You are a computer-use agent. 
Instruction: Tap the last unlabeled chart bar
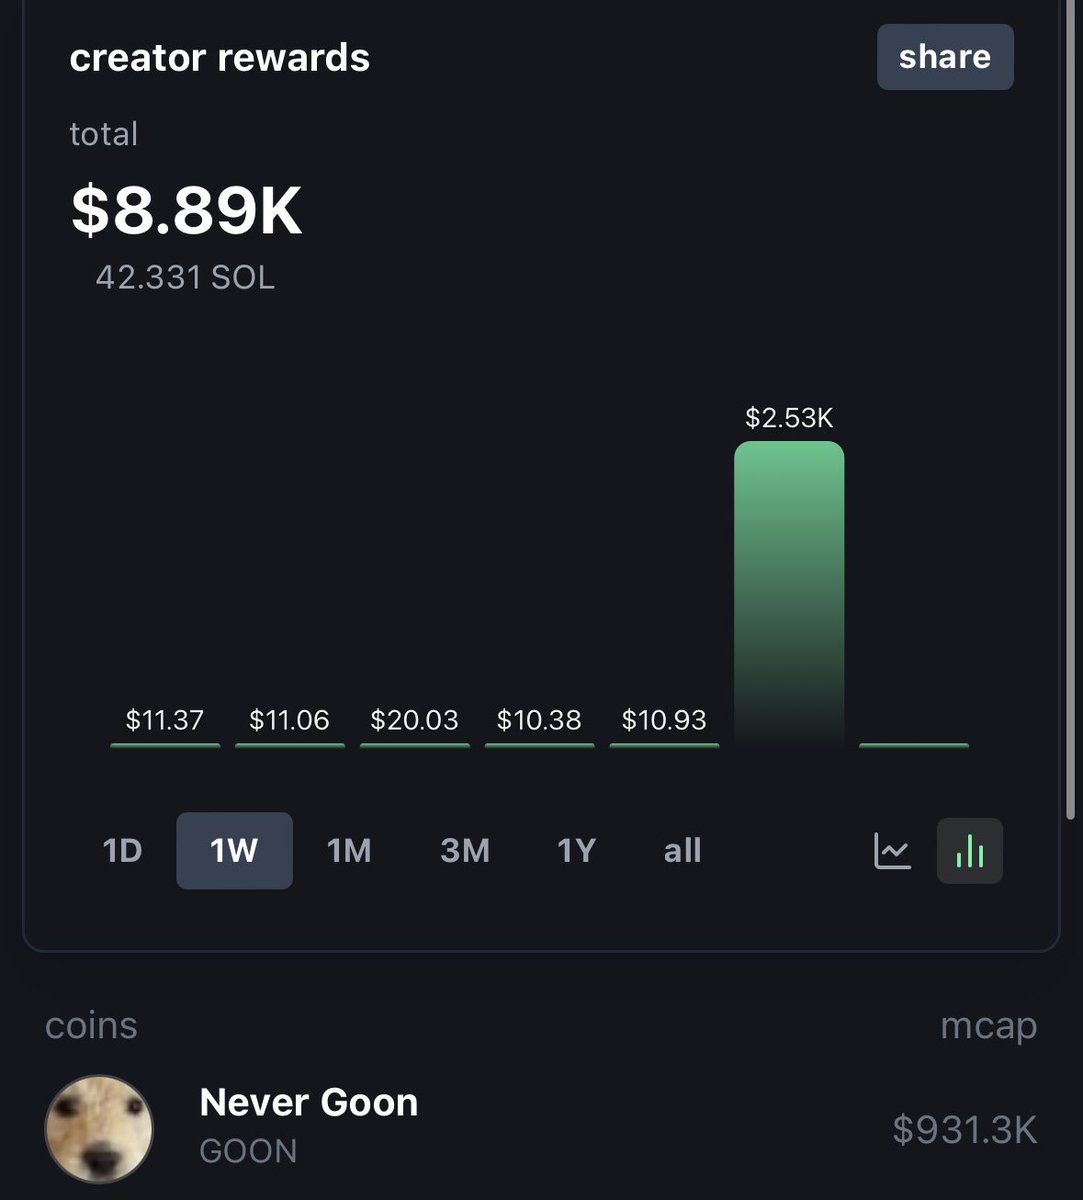[x=914, y=745]
